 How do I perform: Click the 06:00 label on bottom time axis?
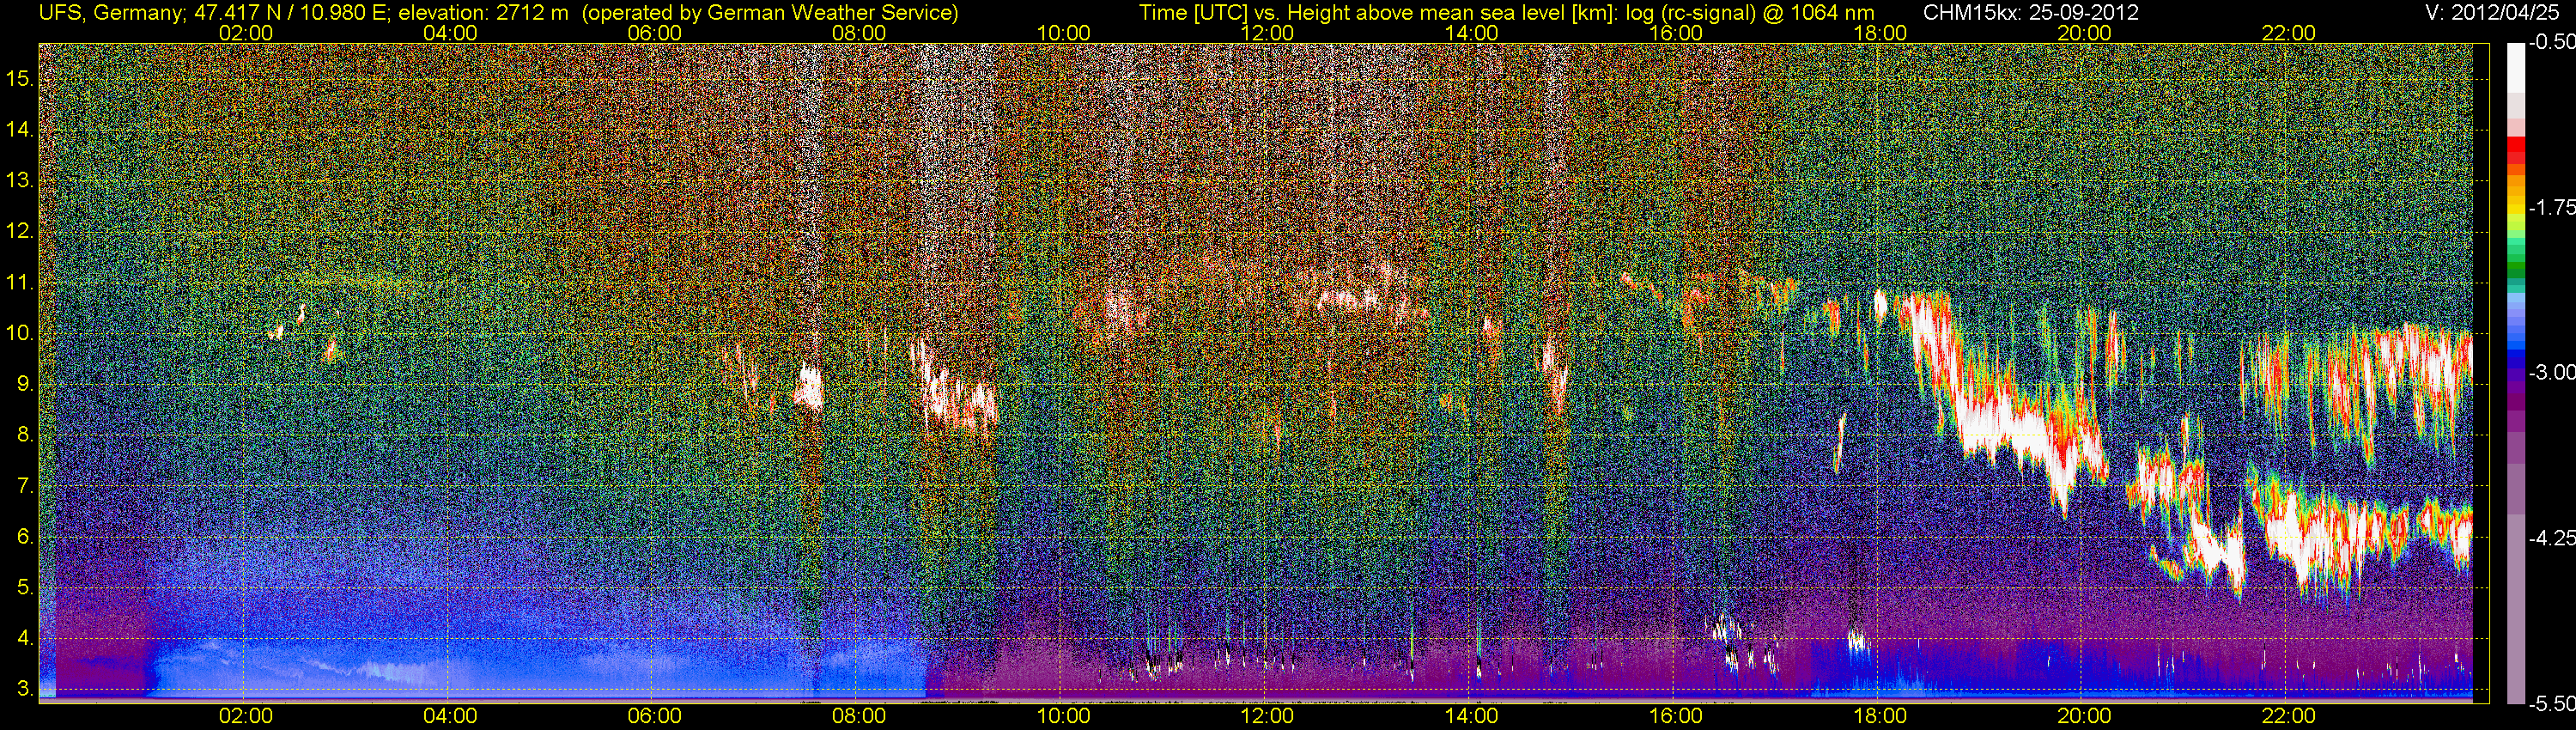coord(654,716)
